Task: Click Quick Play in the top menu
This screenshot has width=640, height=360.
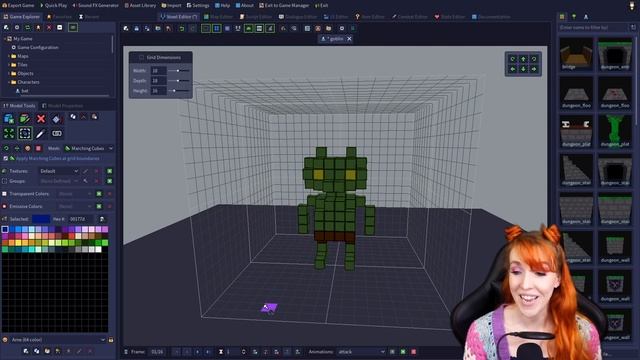Action: [53, 5]
